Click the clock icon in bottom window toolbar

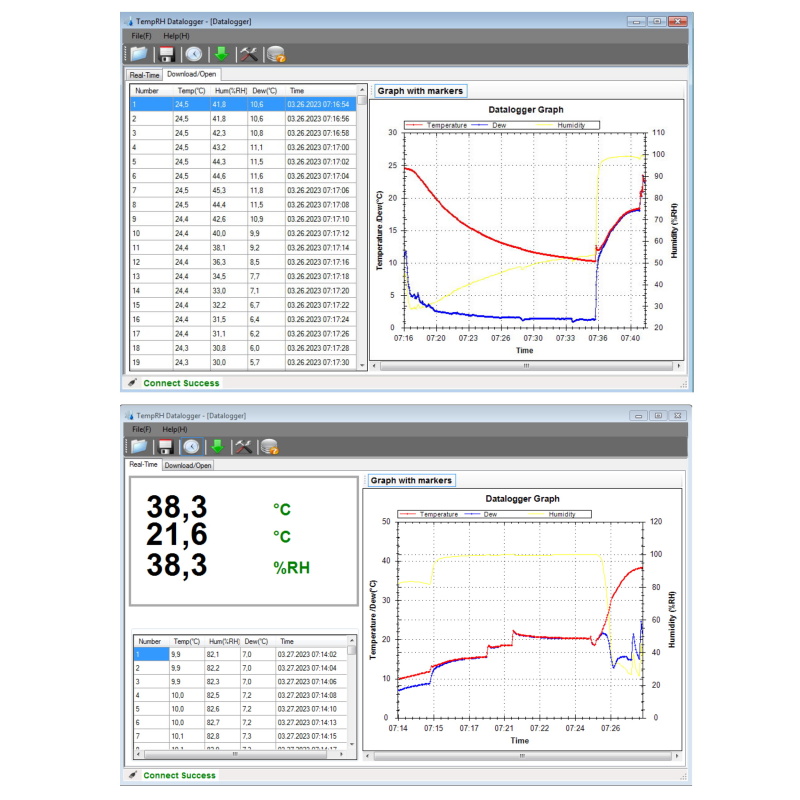click(192, 446)
